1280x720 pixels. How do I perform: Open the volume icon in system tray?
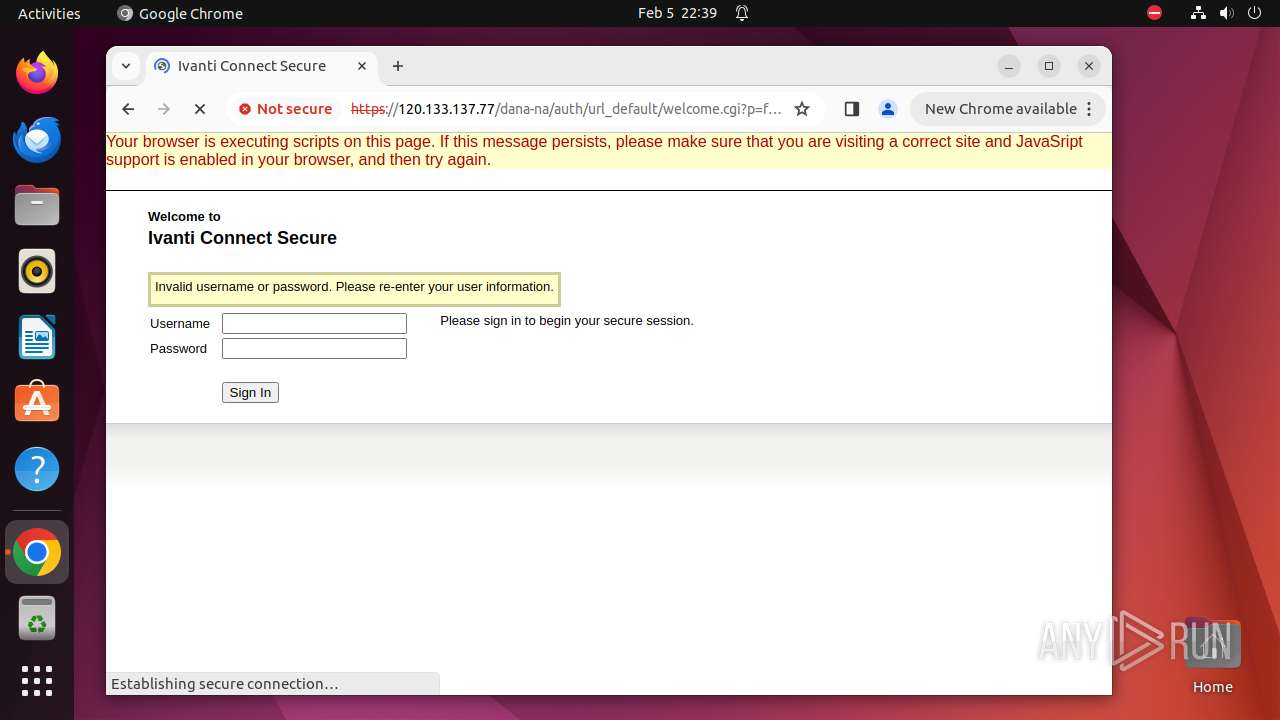tap(1226, 13)
